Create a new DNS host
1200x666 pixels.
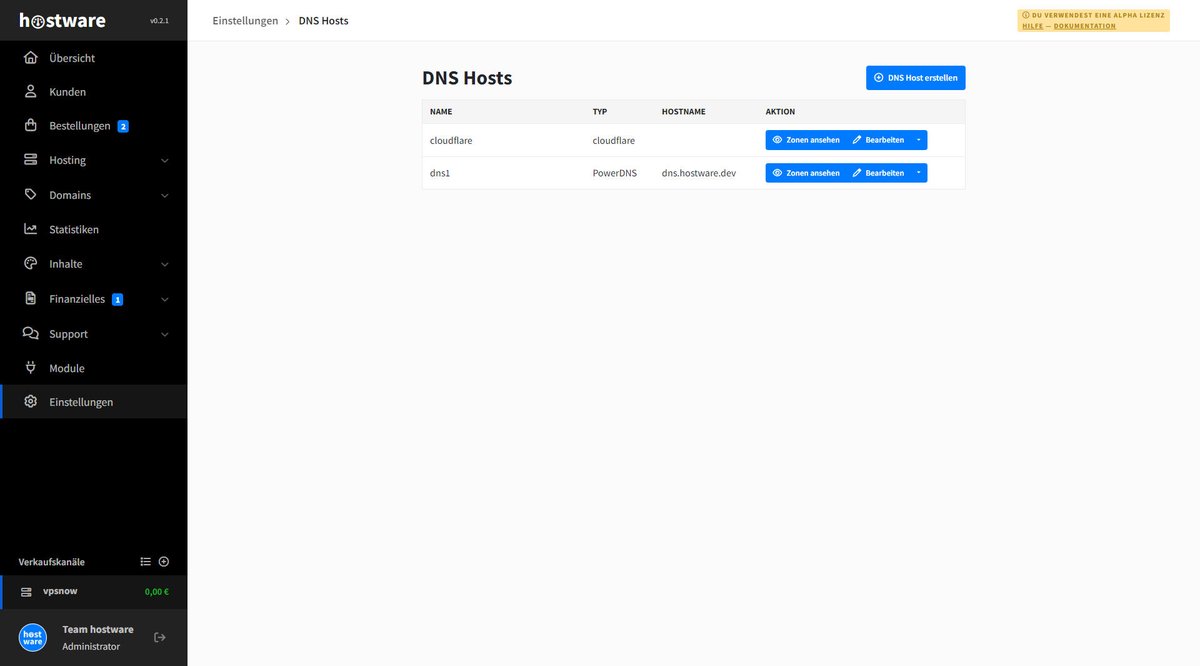(x=916, y=78)
